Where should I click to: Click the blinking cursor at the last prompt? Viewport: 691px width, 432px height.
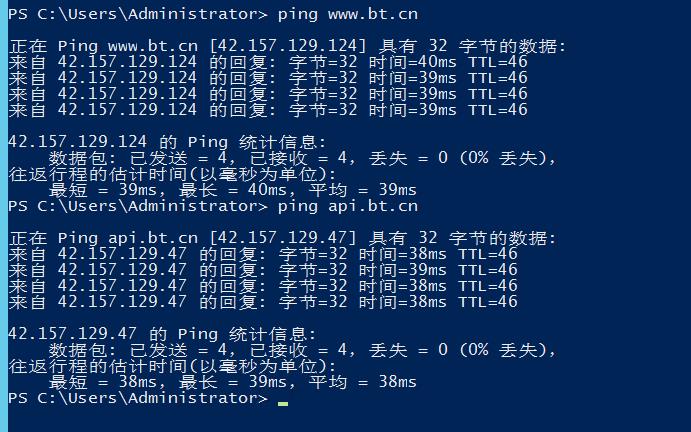click(x=283, y=403)
